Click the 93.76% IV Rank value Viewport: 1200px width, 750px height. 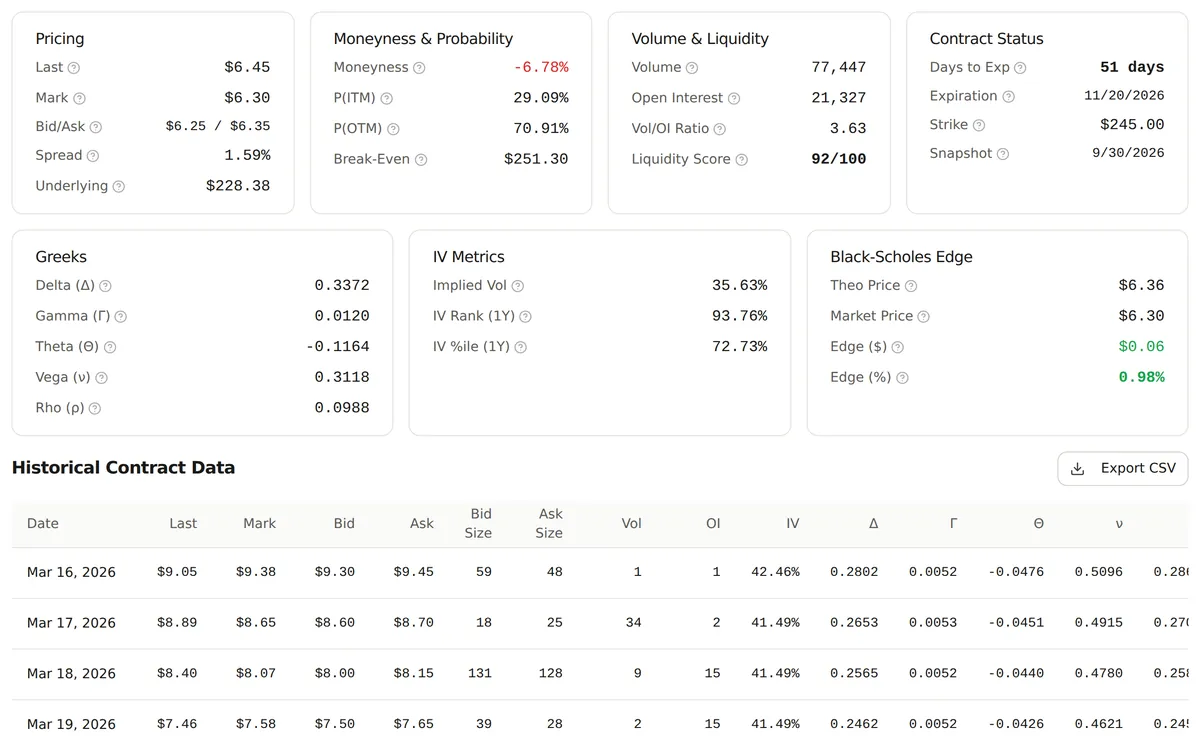[740, 317]
